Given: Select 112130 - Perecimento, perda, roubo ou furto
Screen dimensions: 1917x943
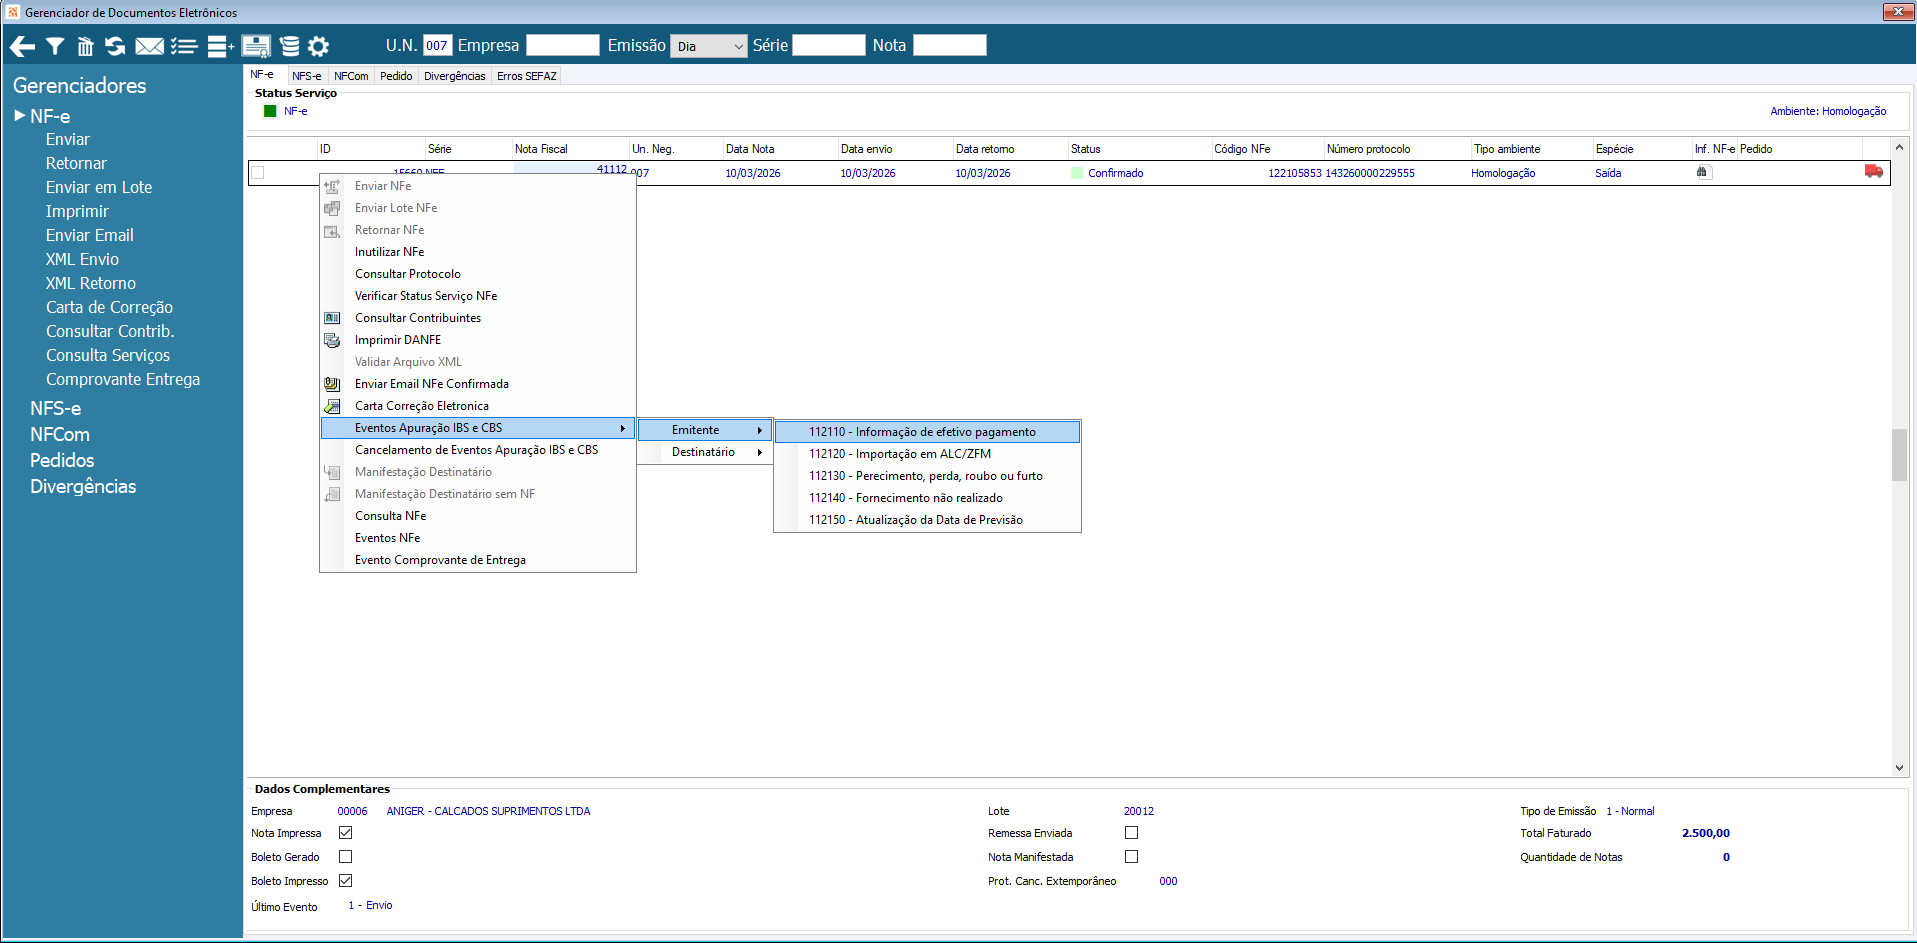Looking at the screenshot, I should [928, 476].
